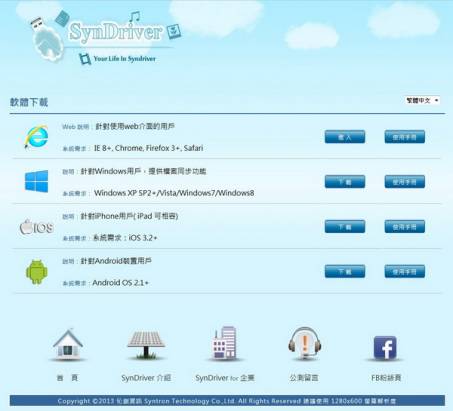Open the Facebook fan page icon
Screen dimensions: 453x411
(385, 348)
